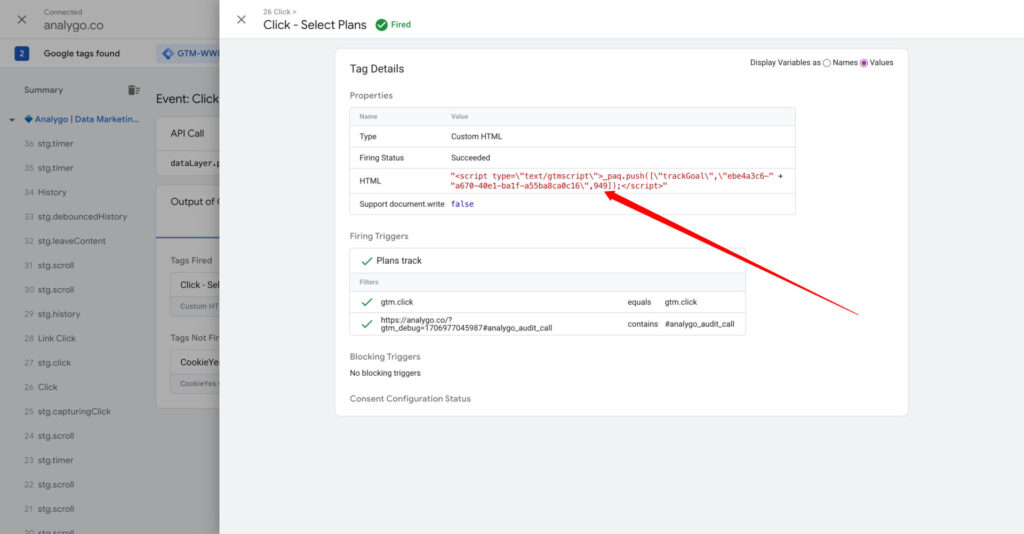The image size is (1024, 534).
Task: Collapse the Analygo page events tree
Action: pyautogui.click(x=12, y=119)
